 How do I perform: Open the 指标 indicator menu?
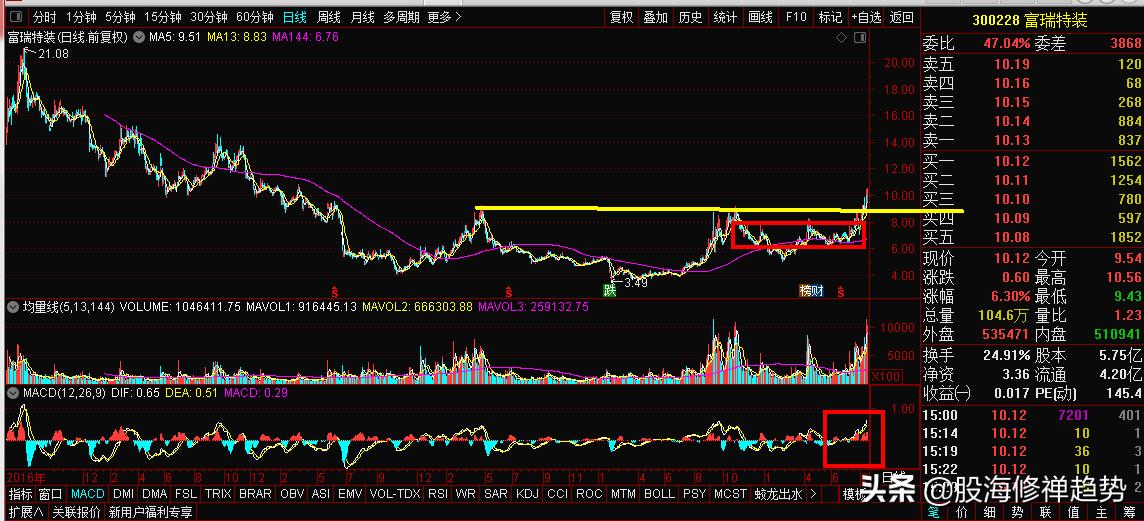pos(20,494)
